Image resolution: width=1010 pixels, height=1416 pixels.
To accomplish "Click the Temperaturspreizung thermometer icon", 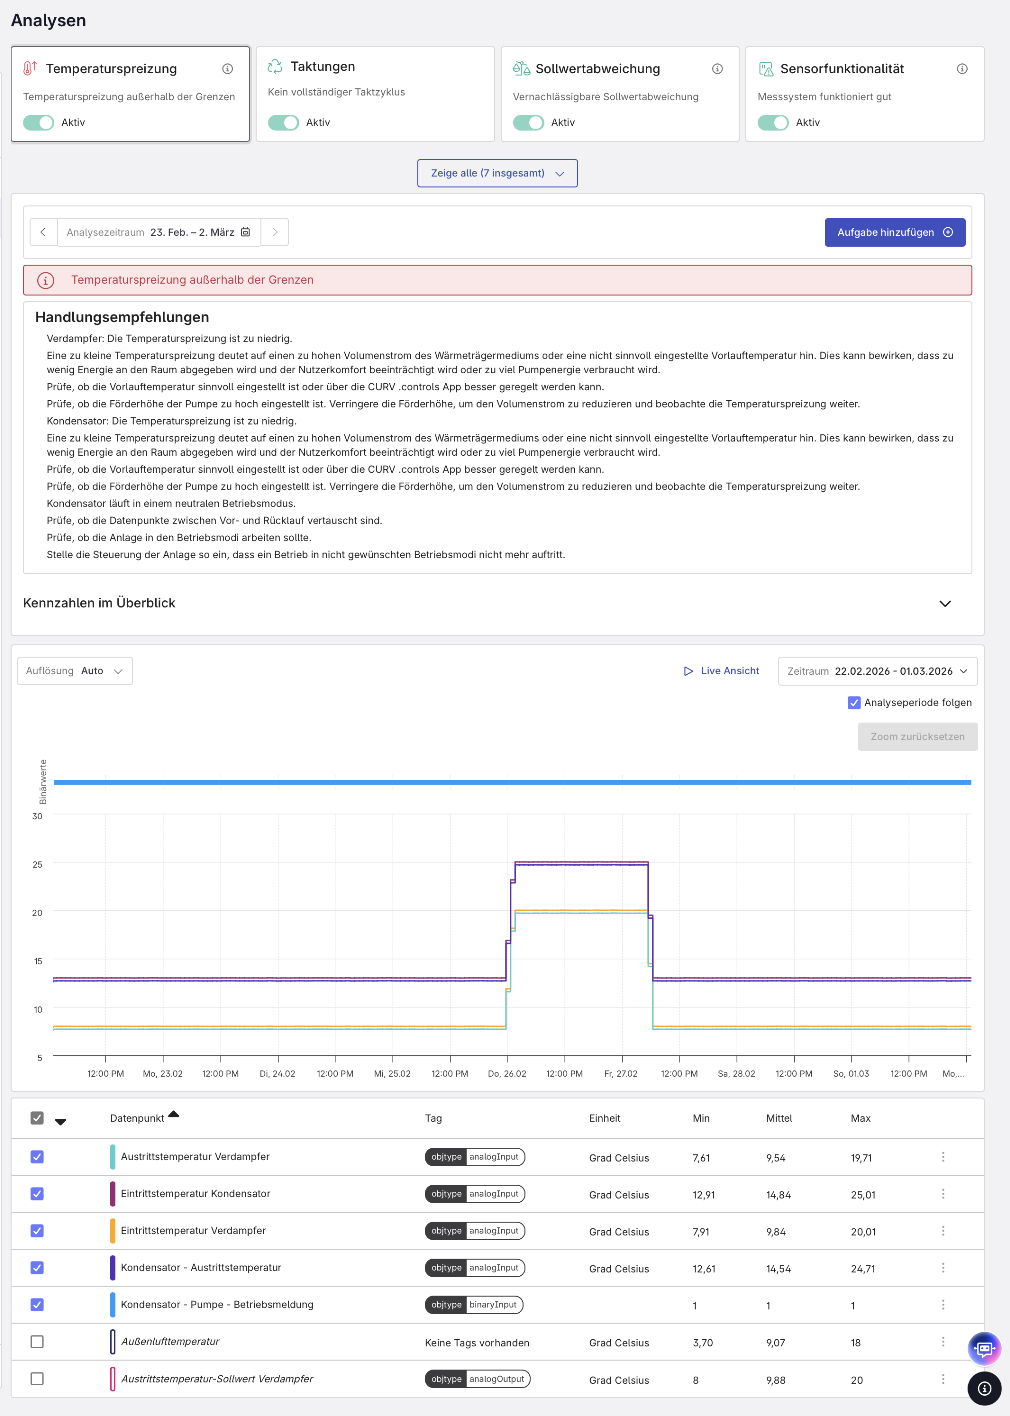I will [x=31, y=68].
